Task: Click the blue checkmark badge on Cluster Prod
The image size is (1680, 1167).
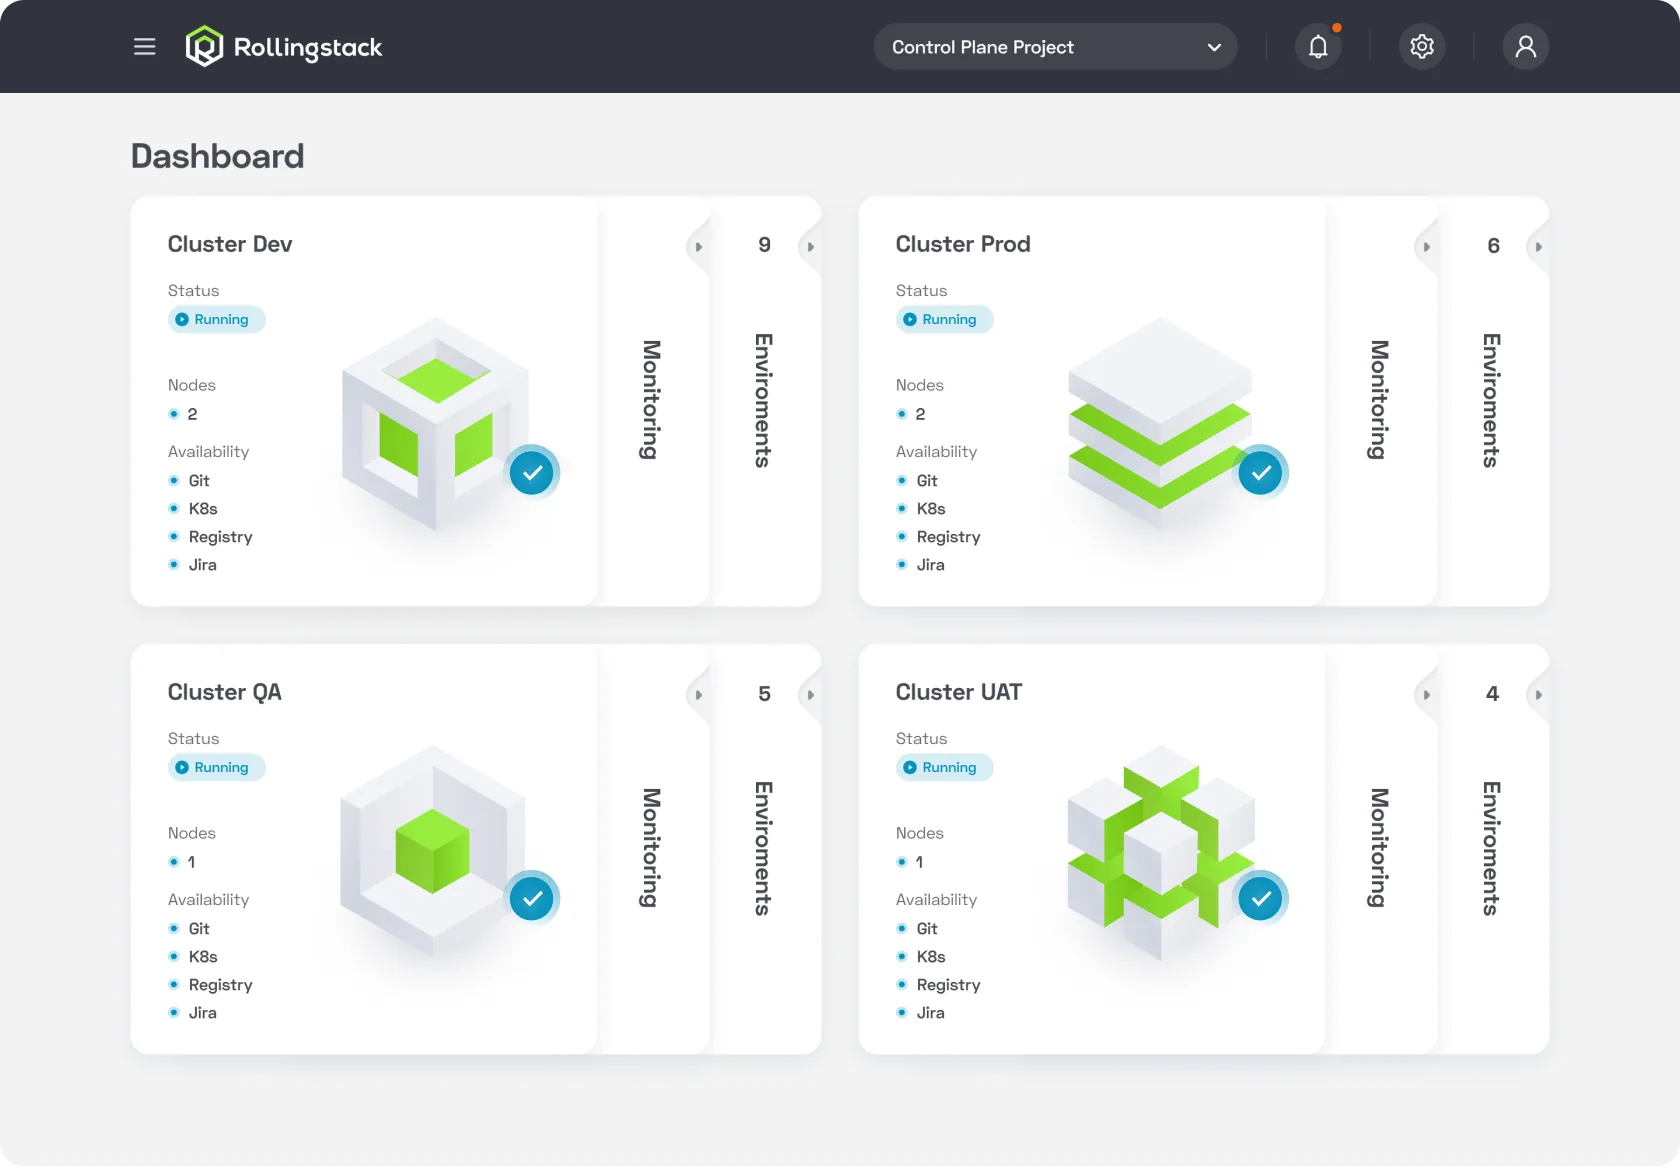Action: tap(1261, 473)
